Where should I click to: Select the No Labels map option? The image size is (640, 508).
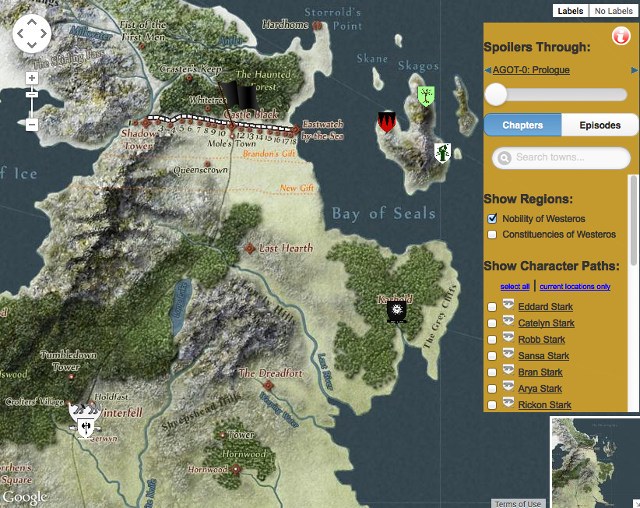(613, 11)
